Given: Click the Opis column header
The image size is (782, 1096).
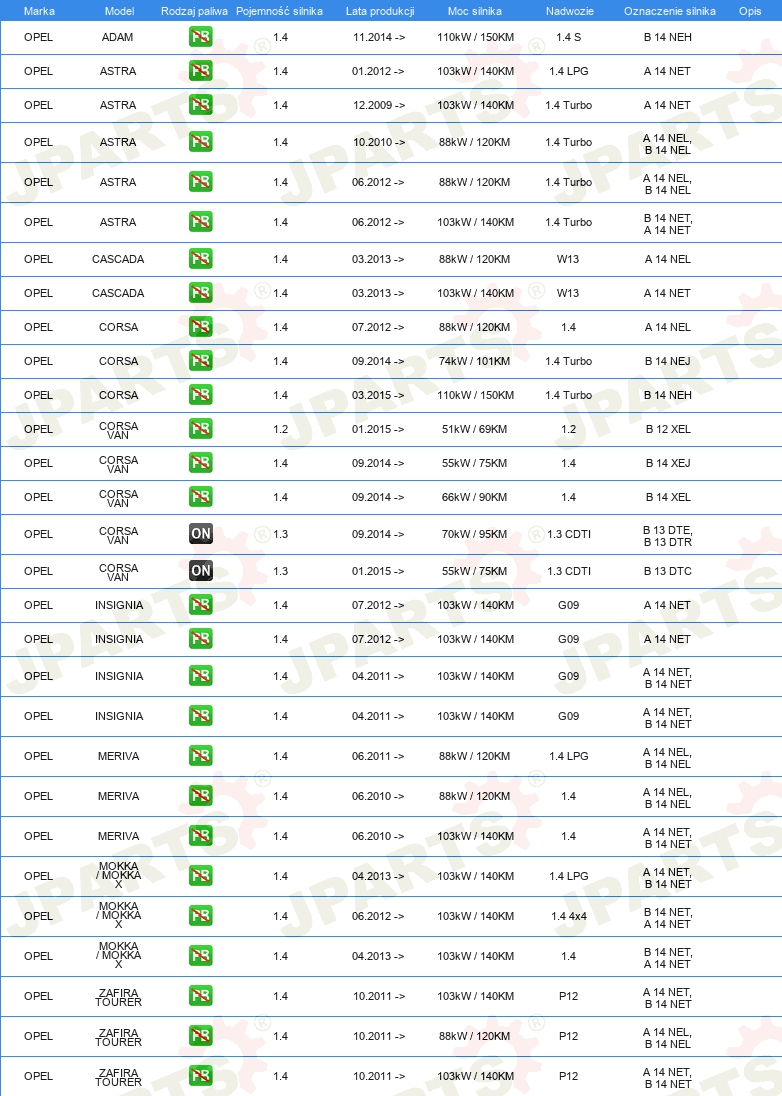Looking at the screenshot, I should (750, 11).
